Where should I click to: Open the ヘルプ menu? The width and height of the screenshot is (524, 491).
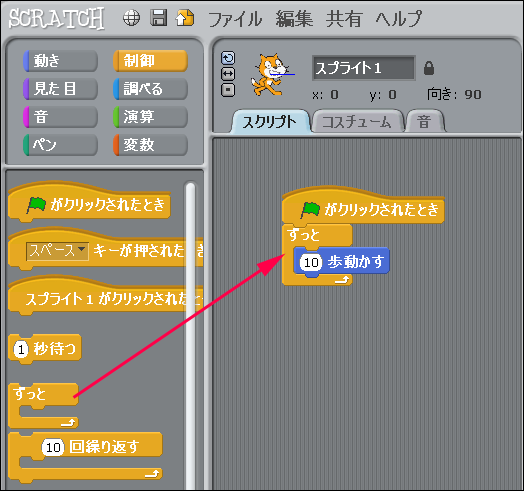point(398,18)
